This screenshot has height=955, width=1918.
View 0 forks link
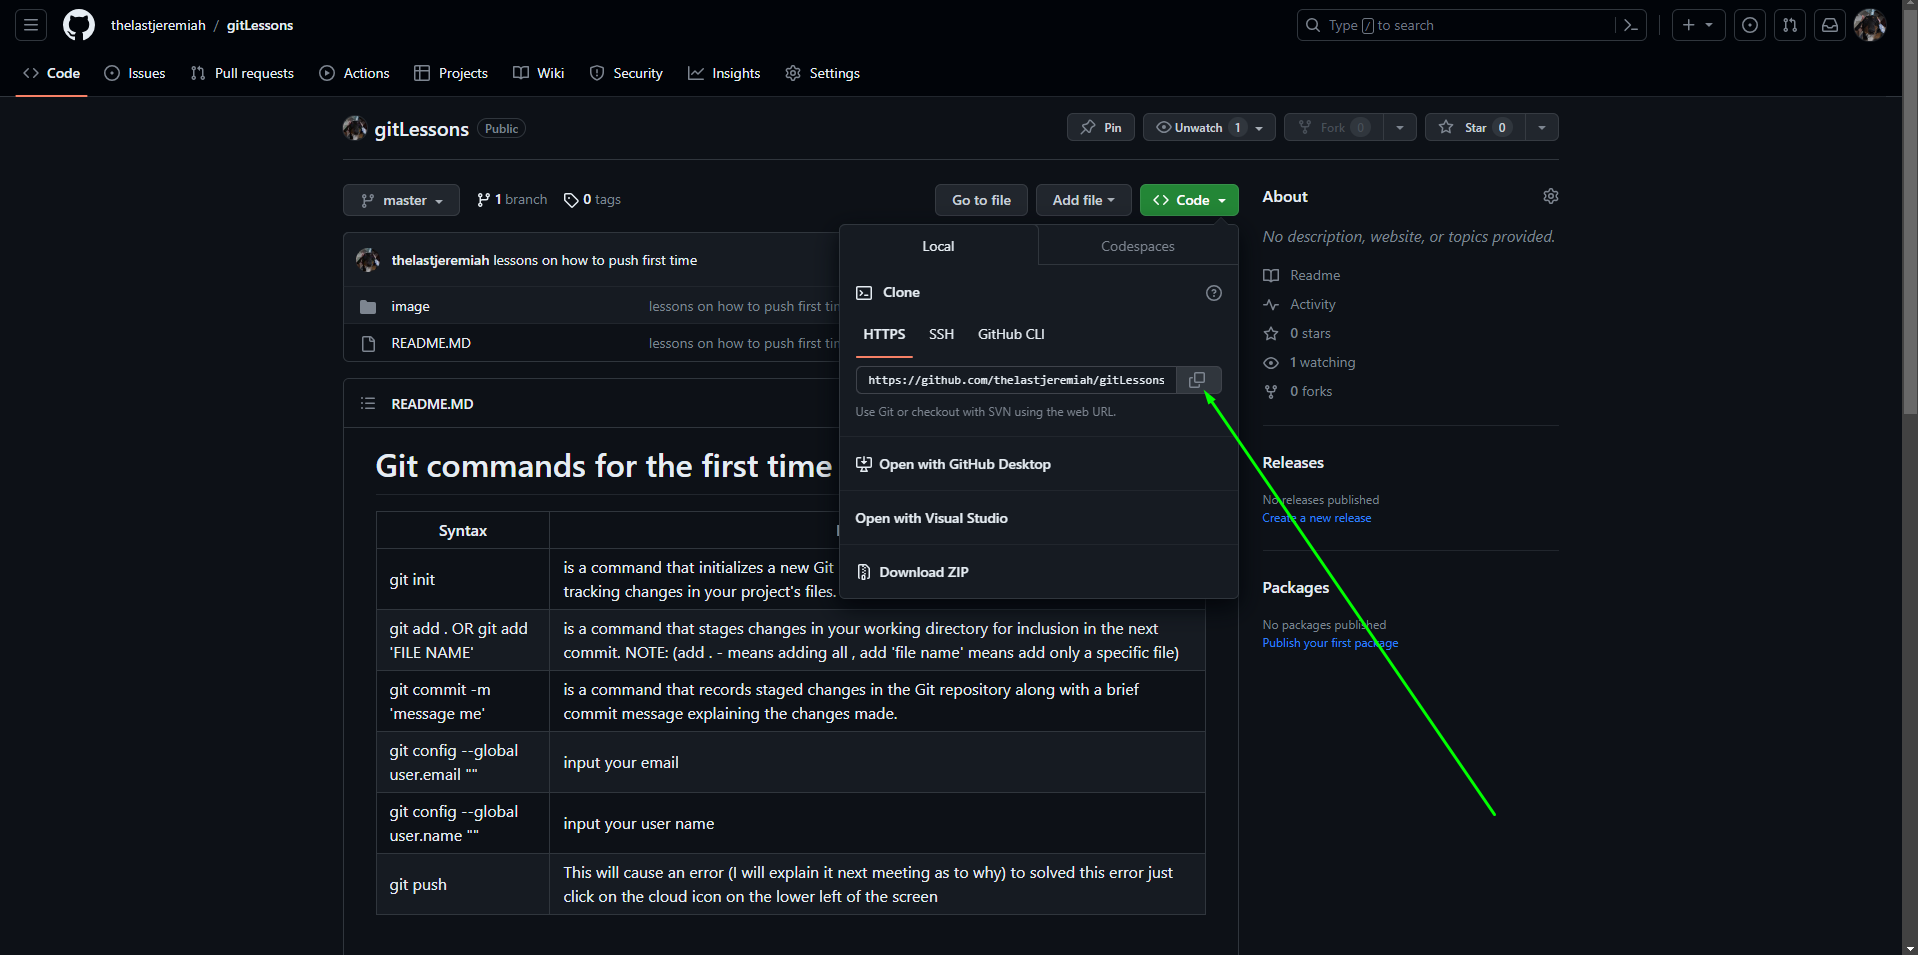click(1298, 391)
